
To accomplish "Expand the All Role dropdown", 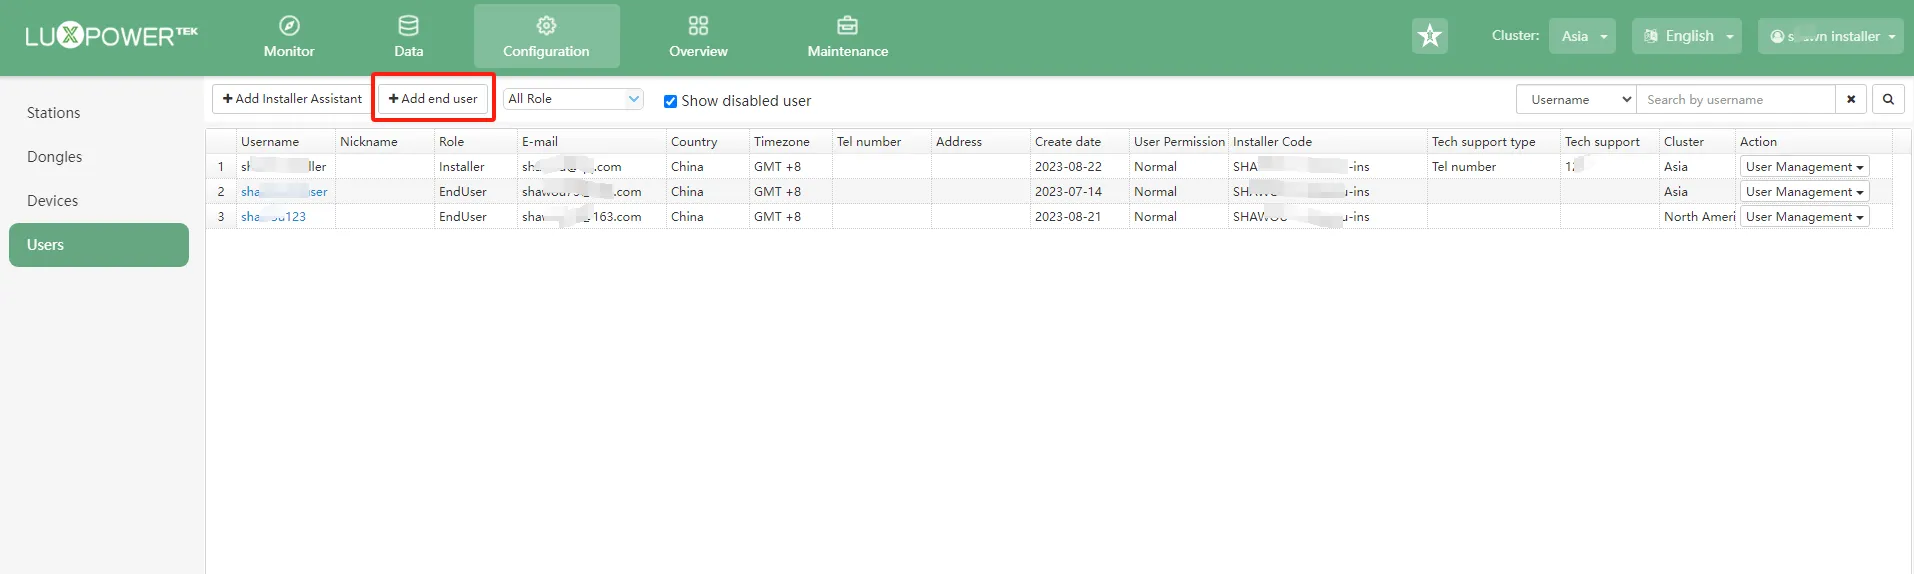I will (x=572, y=99).
